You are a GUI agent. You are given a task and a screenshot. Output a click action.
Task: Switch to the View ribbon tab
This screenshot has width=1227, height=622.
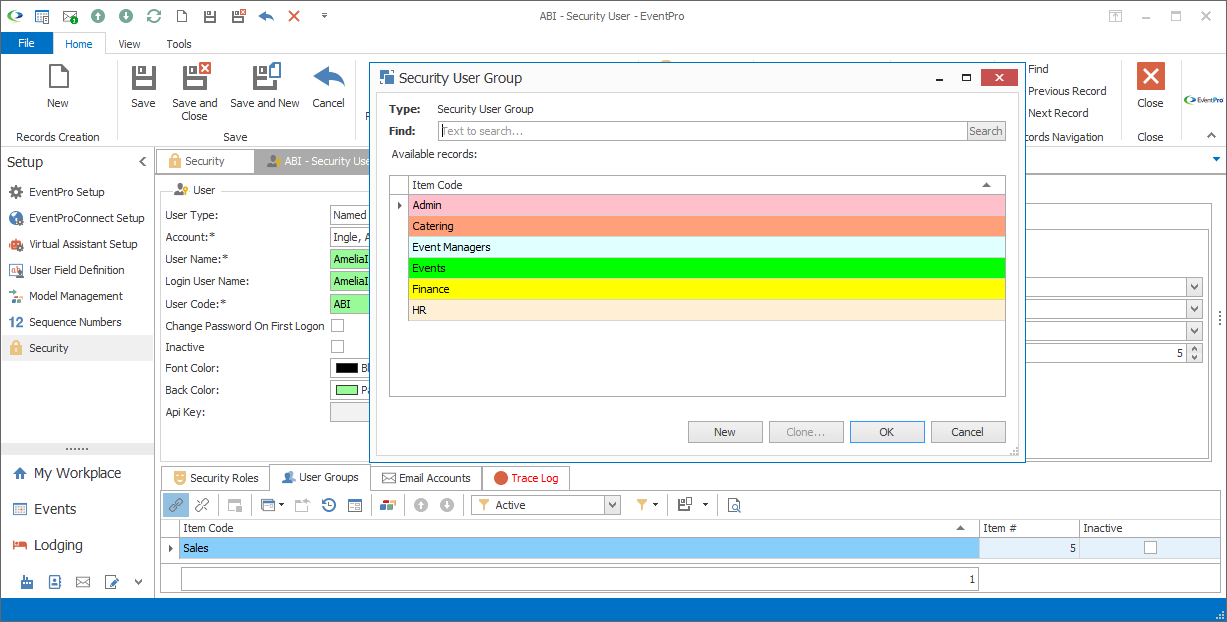(129, 44)
